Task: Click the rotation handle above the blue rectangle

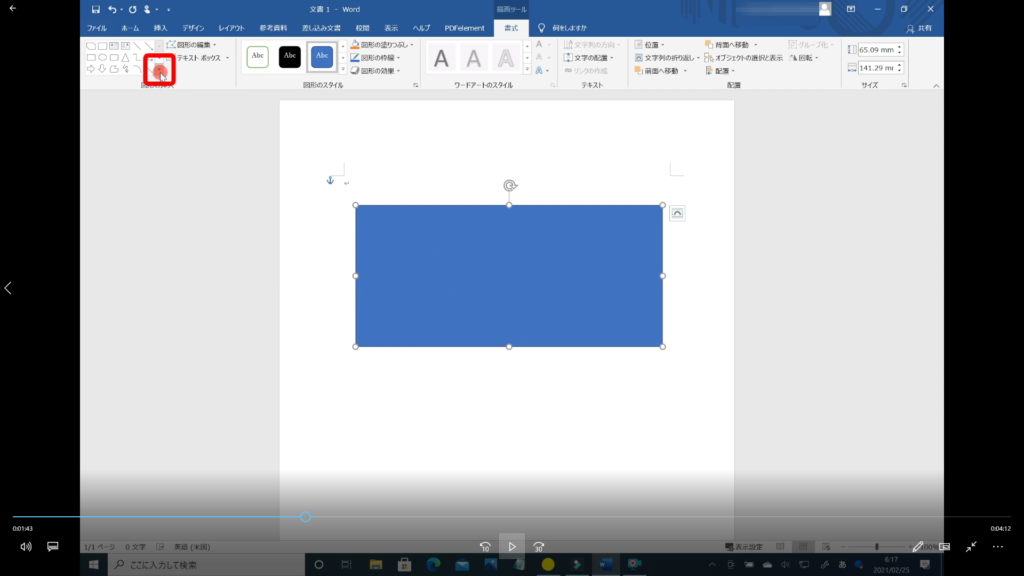Action: click(x=509, y=185)
